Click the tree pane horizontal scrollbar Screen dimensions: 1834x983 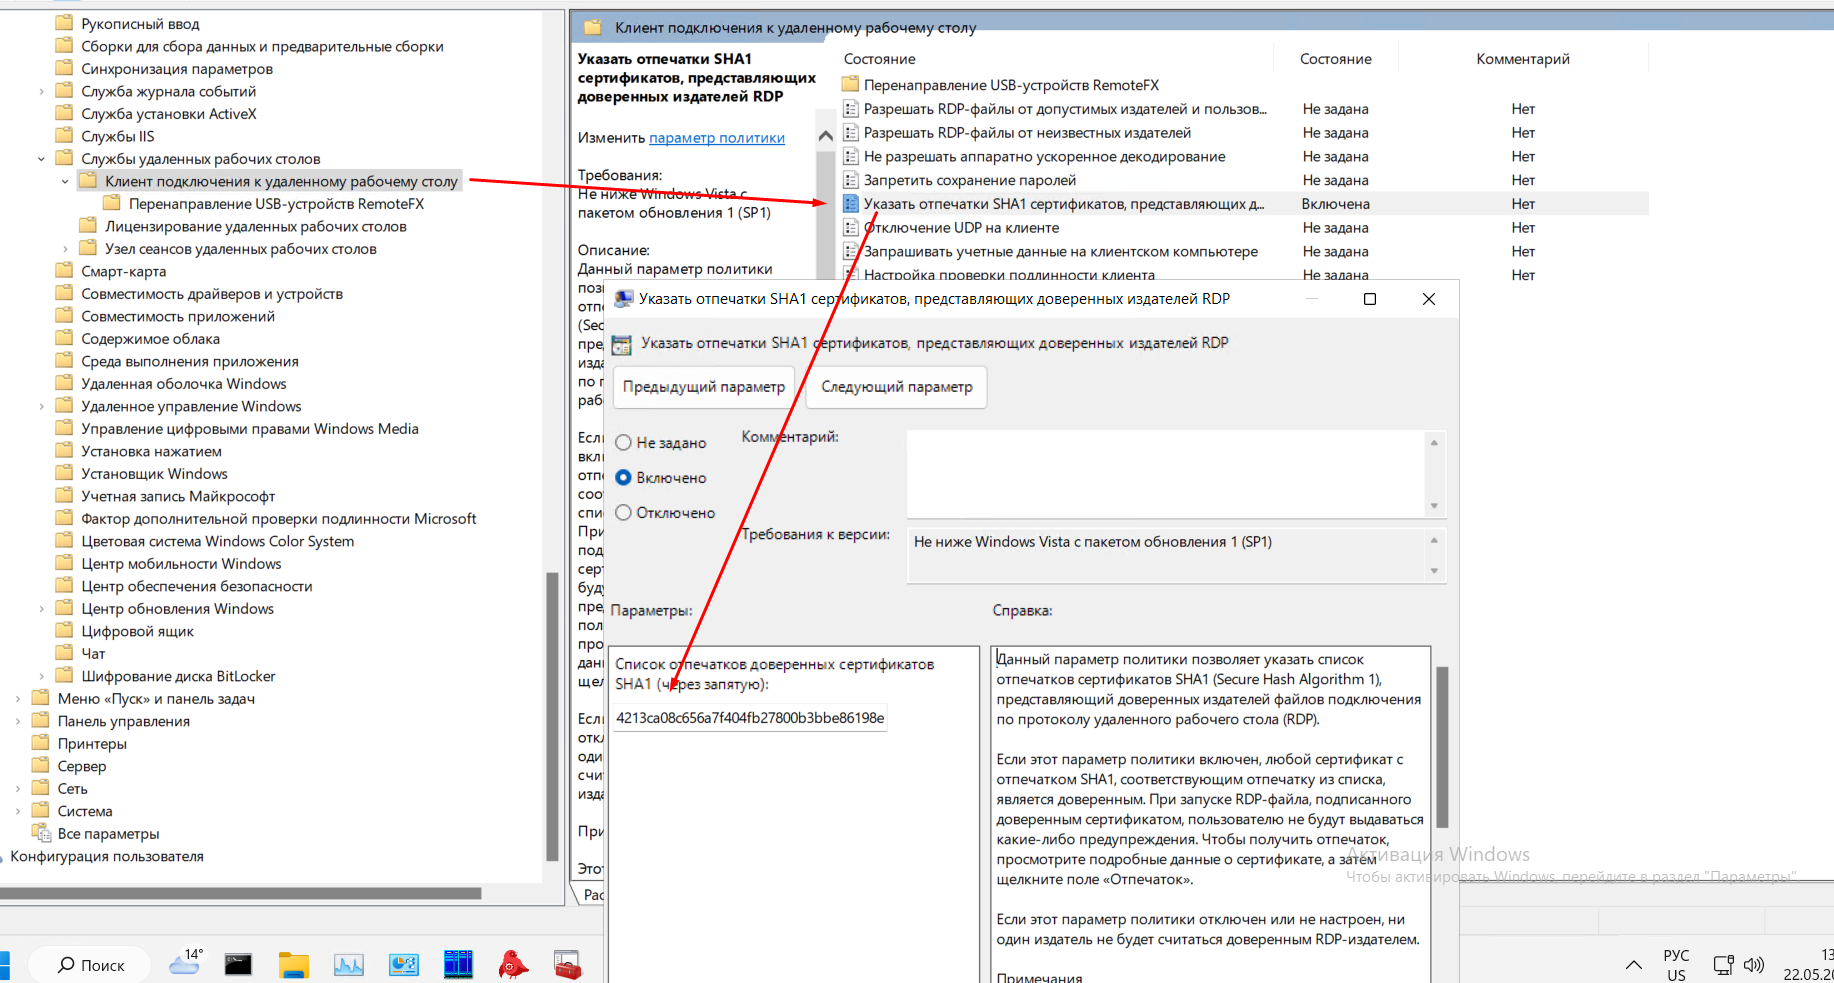pos(240,893)
